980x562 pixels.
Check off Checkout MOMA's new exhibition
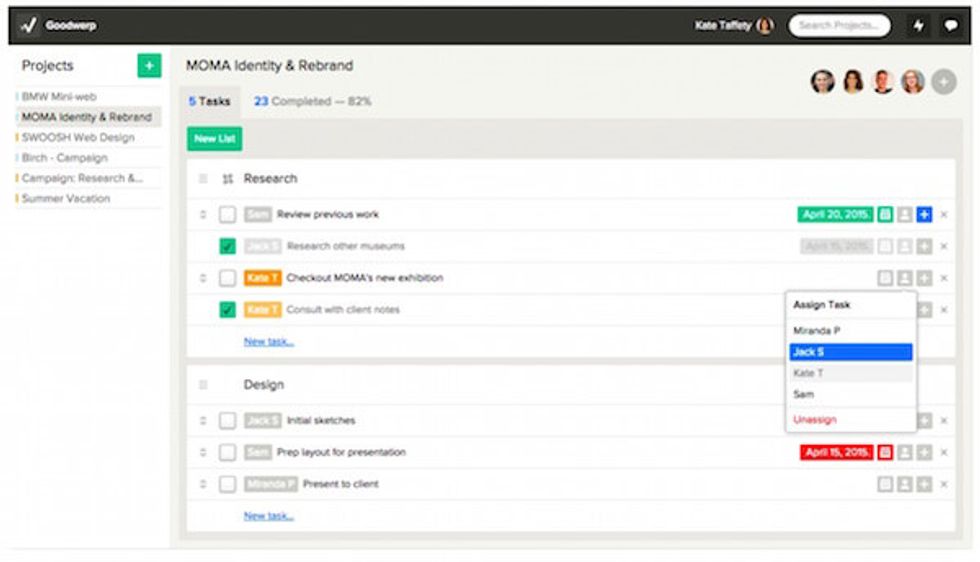coord(228,278)
